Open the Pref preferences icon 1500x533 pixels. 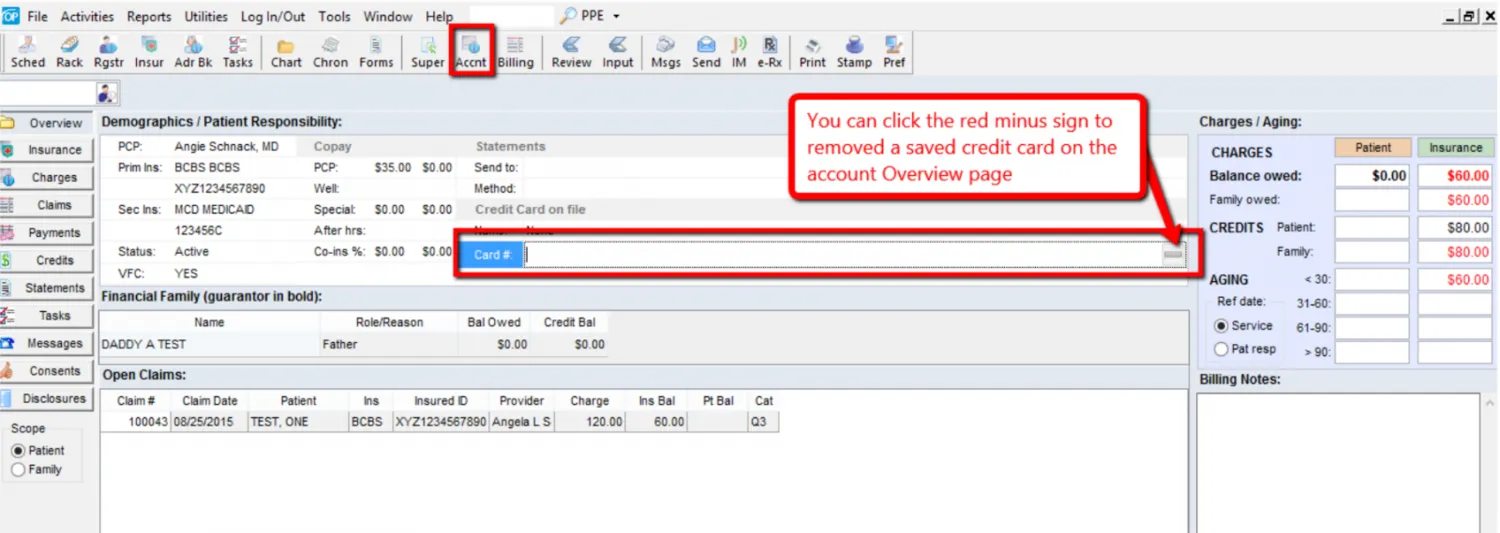point(894,52)
